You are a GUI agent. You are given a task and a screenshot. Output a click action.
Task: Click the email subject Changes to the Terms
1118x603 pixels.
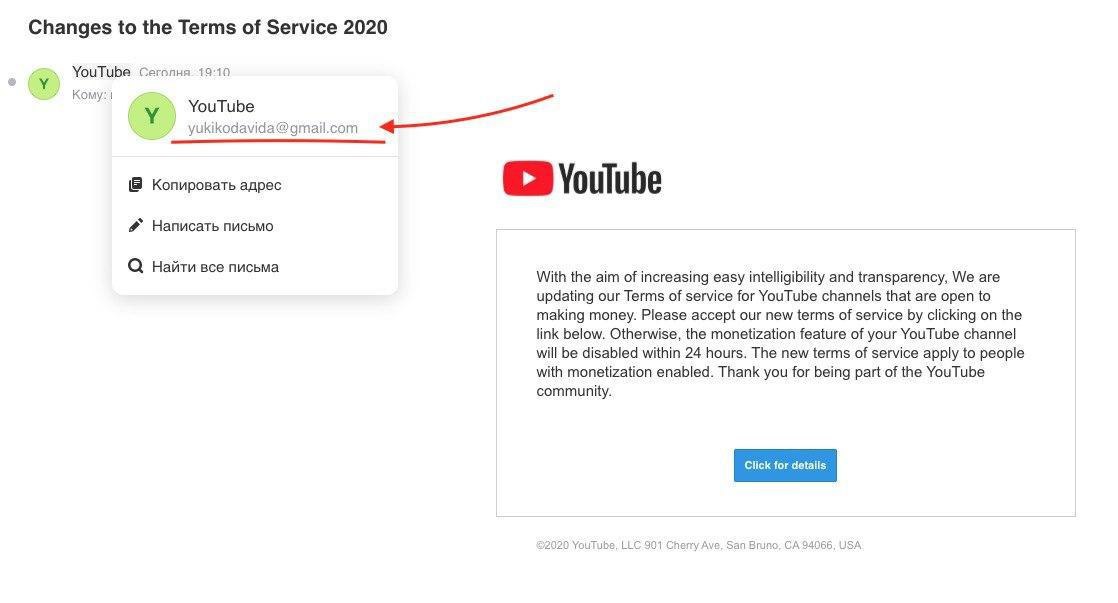tap(207, 27)
